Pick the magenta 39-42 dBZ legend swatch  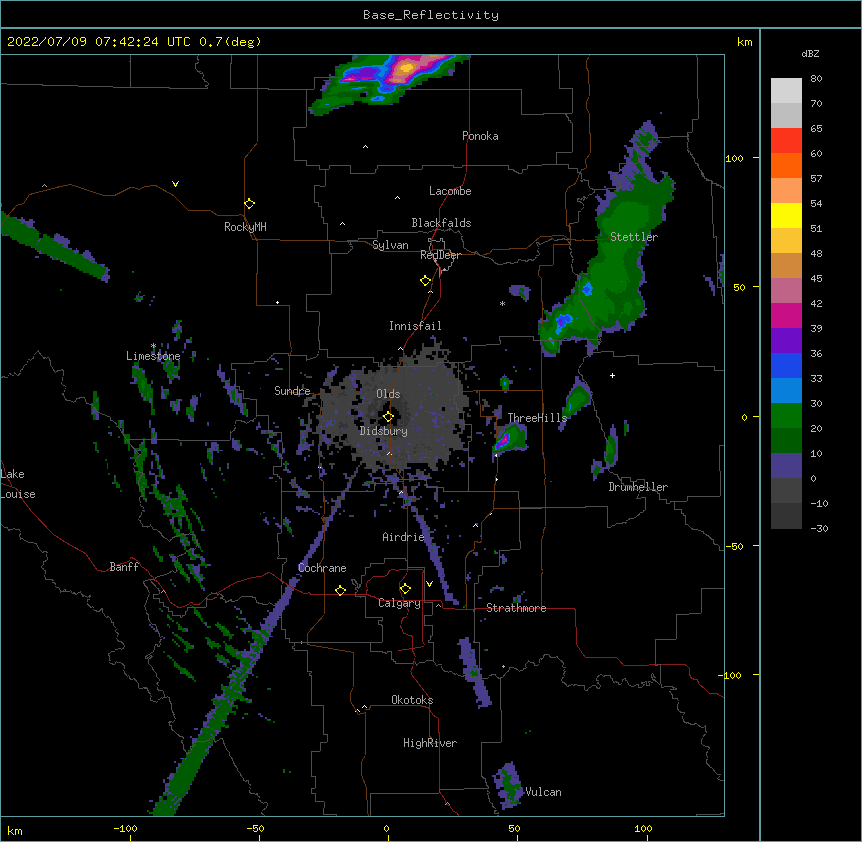[x=786, y=315]
